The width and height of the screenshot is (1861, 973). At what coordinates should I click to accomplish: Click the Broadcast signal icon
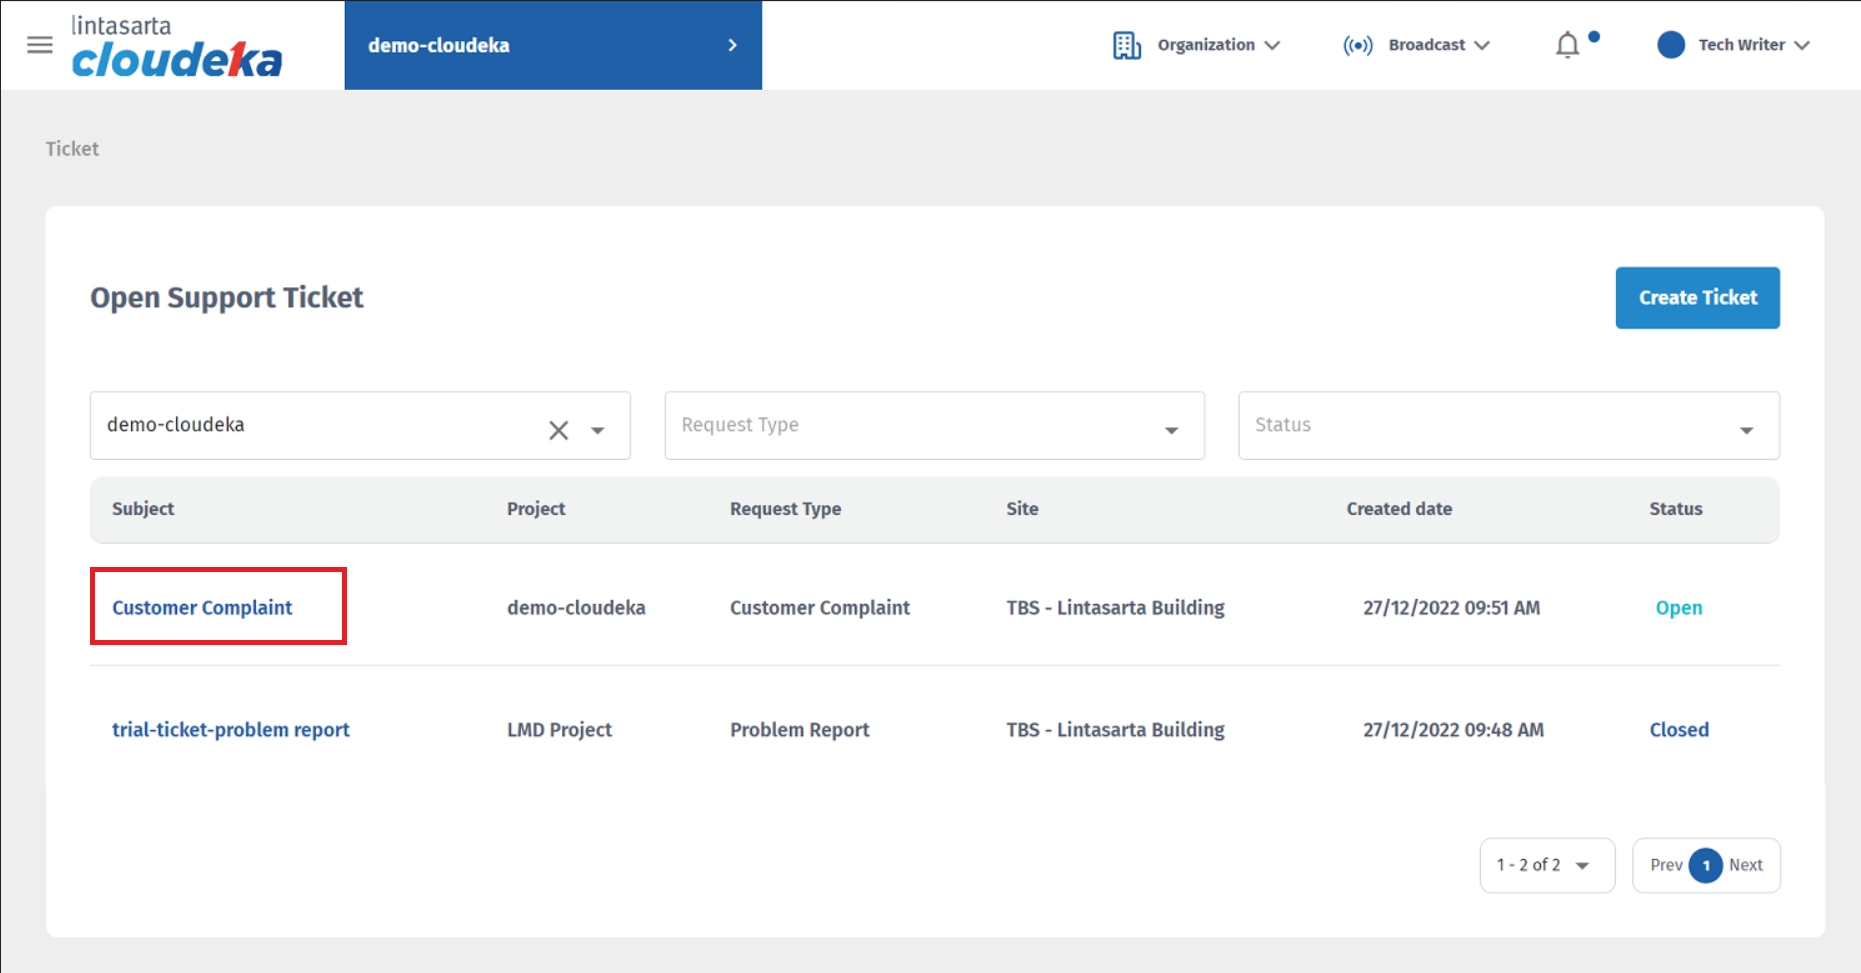(1357, 45)
